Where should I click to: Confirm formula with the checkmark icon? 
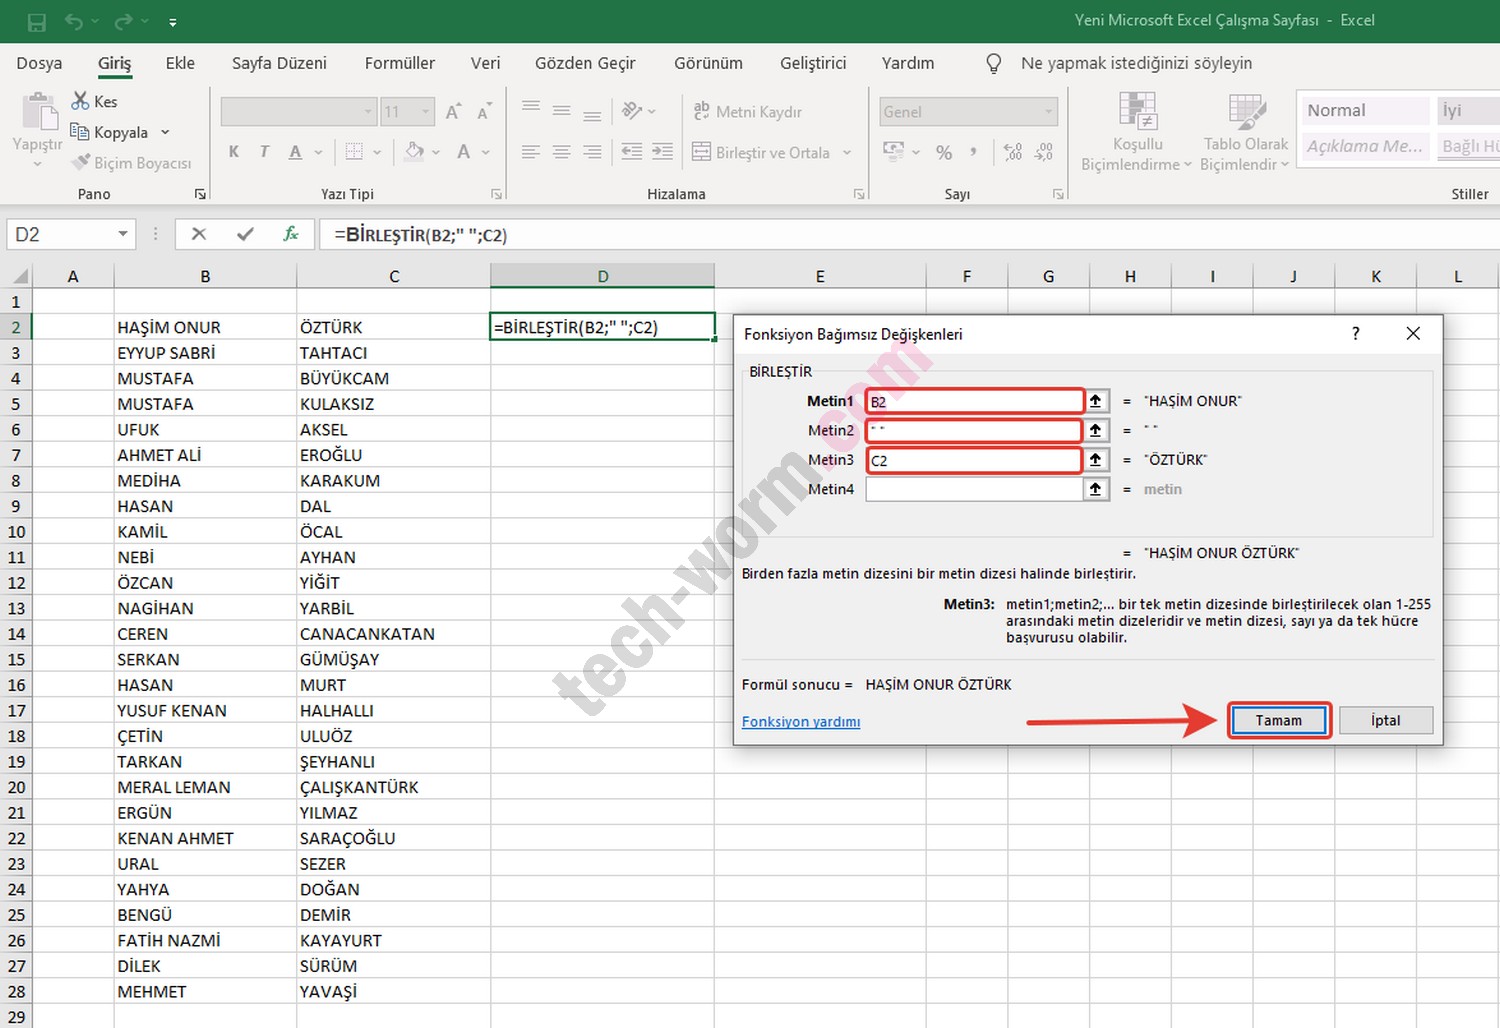[245, 234]
